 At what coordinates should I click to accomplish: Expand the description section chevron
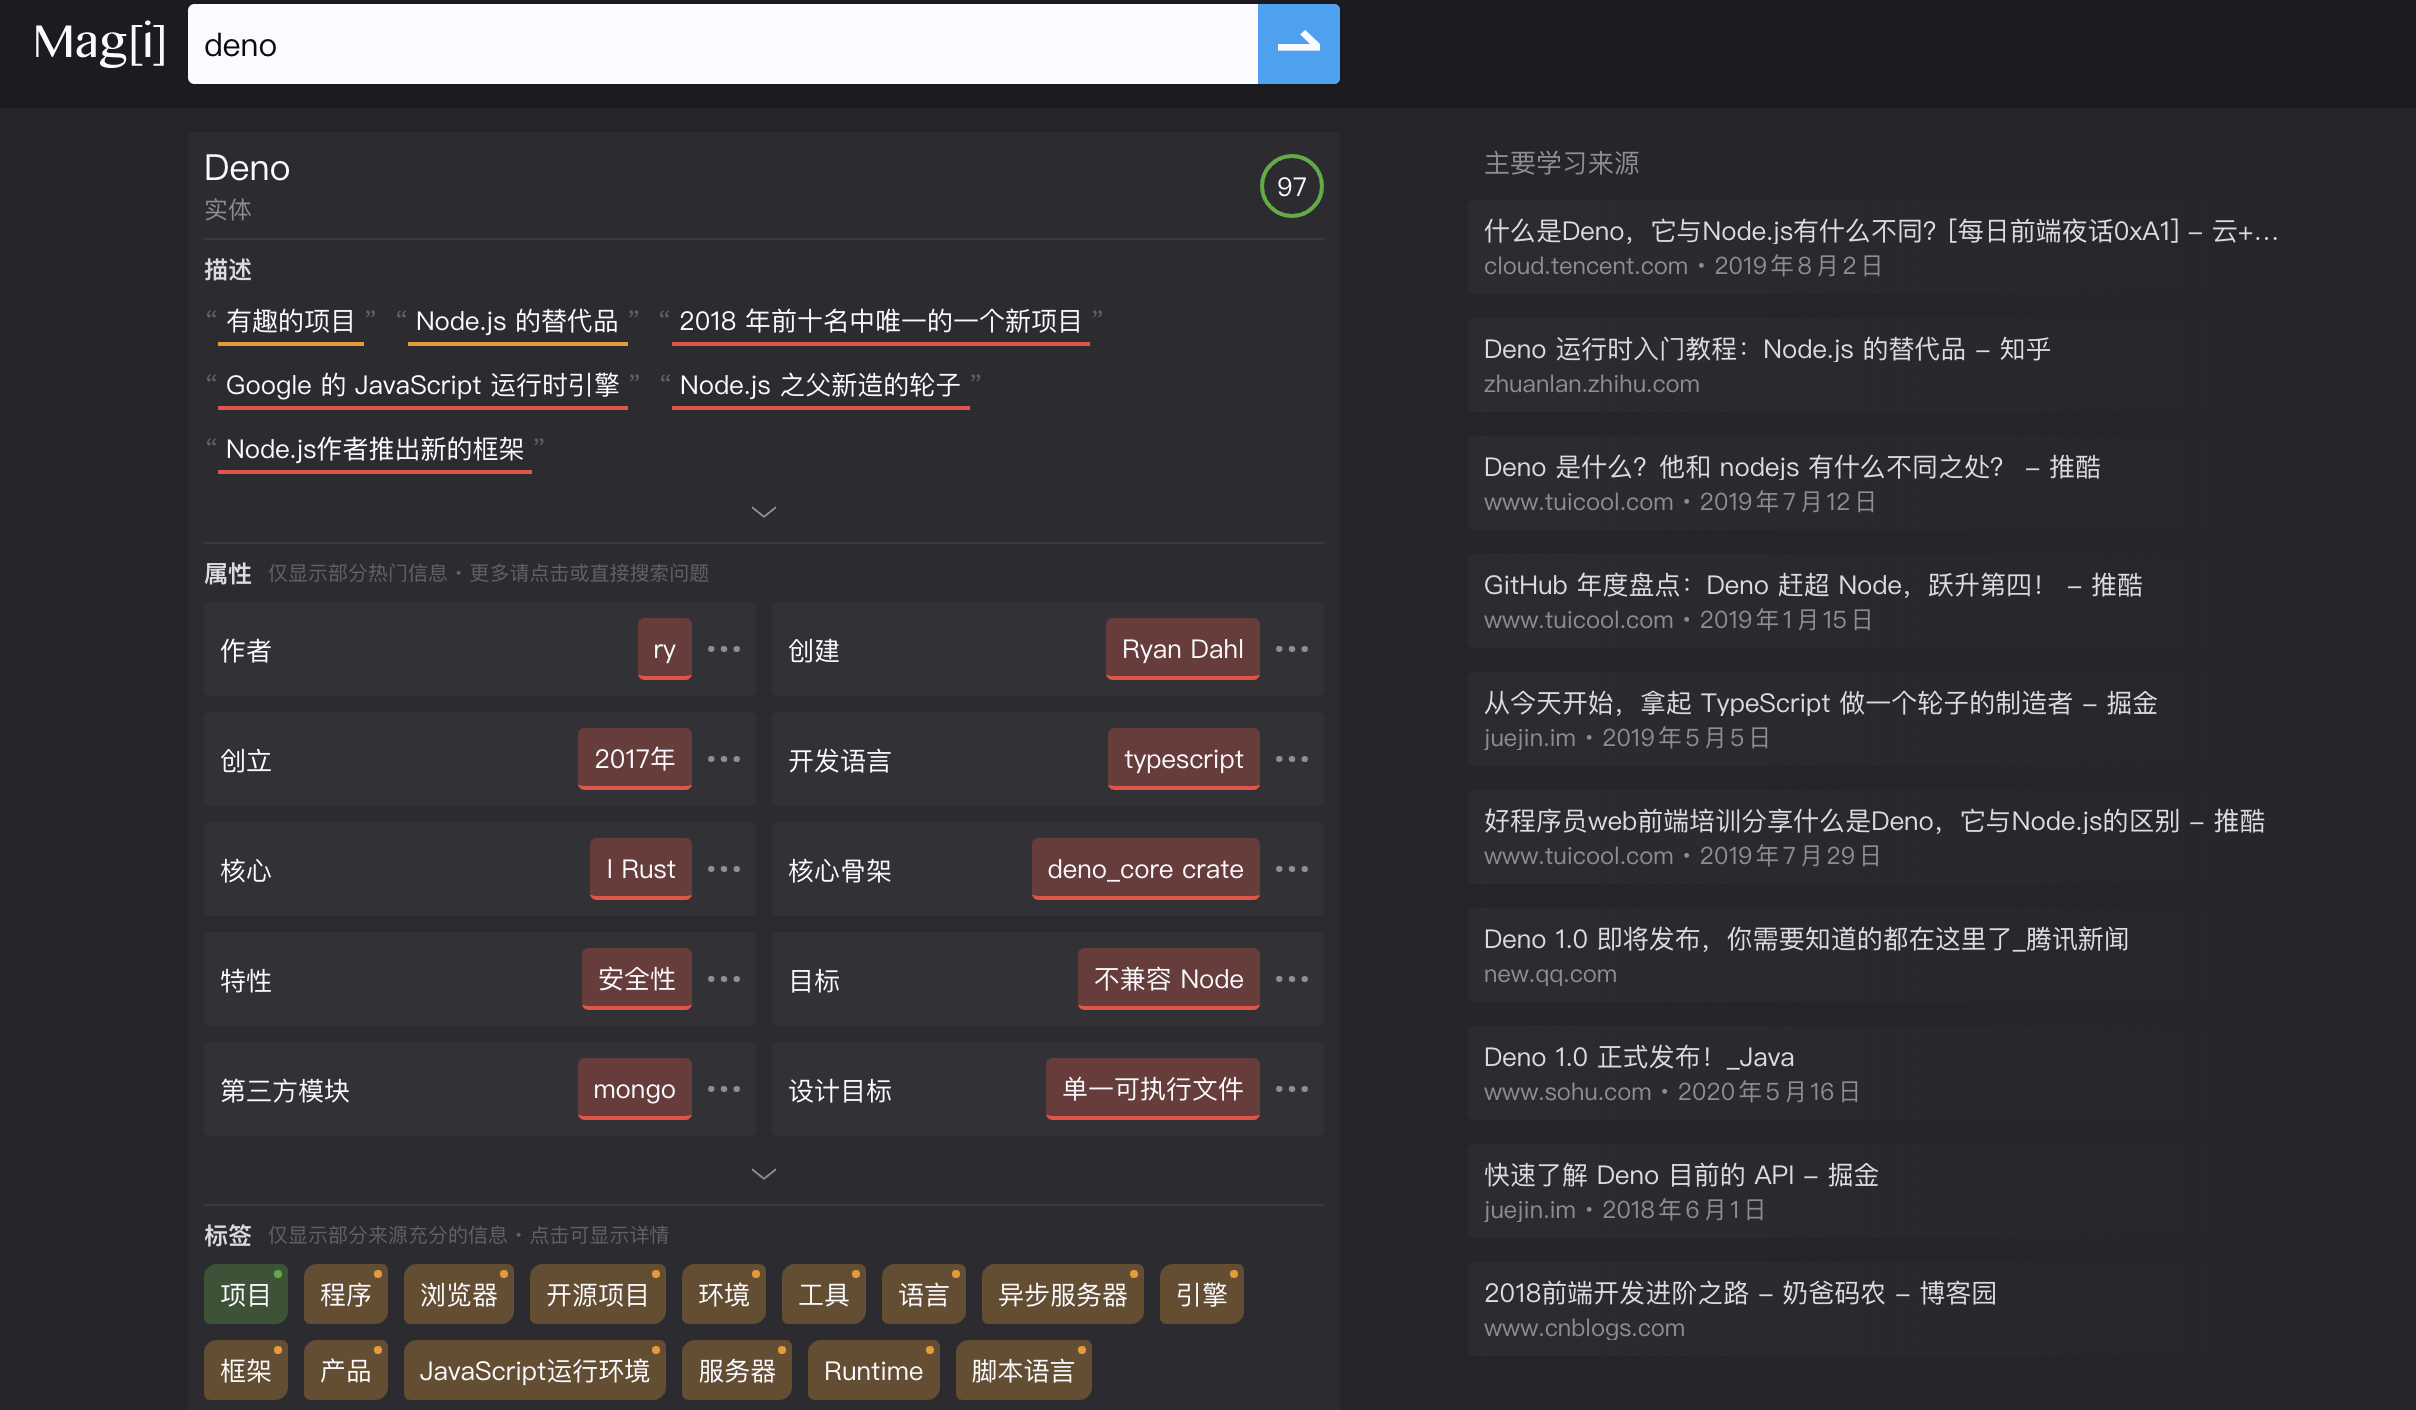763,511
